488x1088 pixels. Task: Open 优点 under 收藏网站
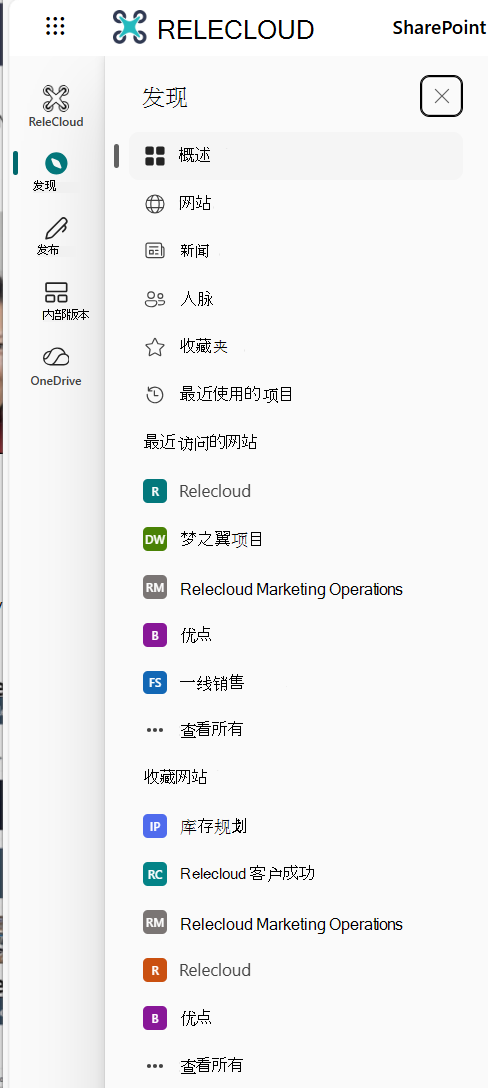tap(196, 1019)
